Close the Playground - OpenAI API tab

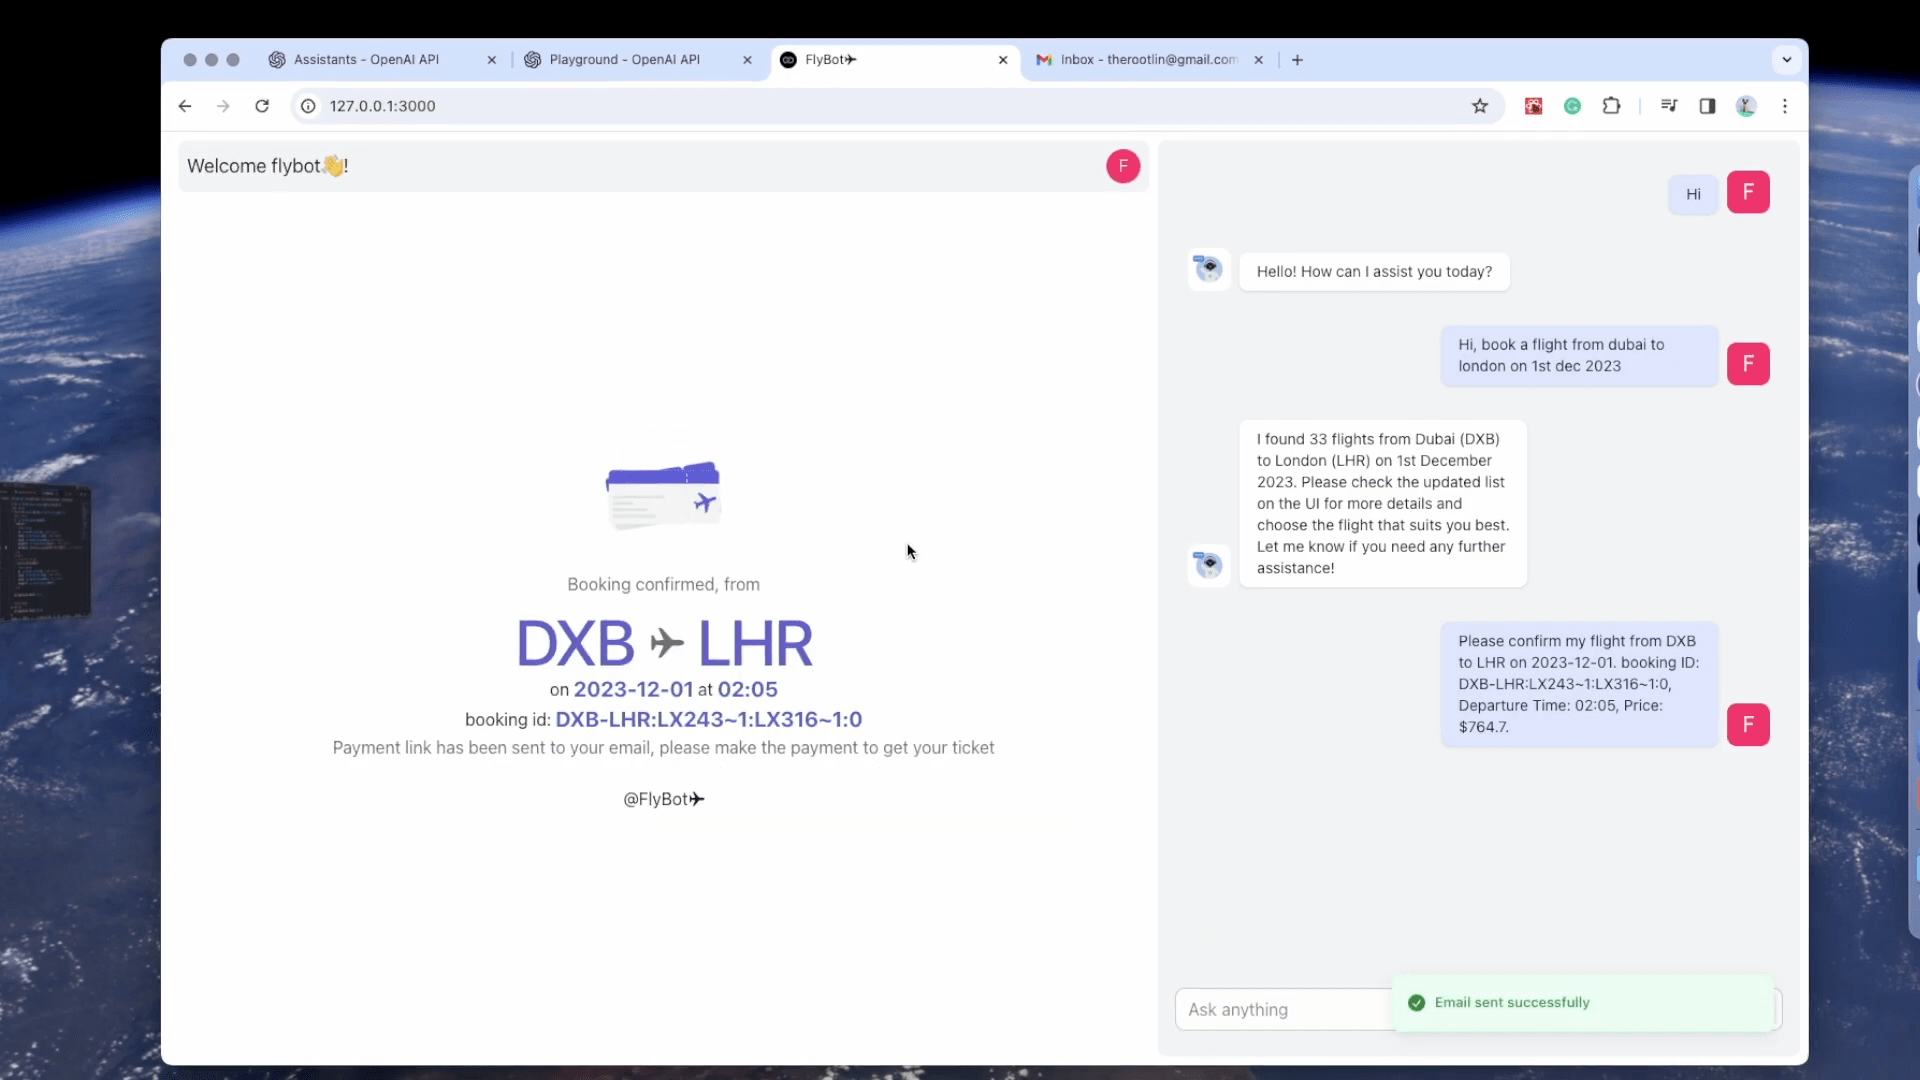click(747, 60)
